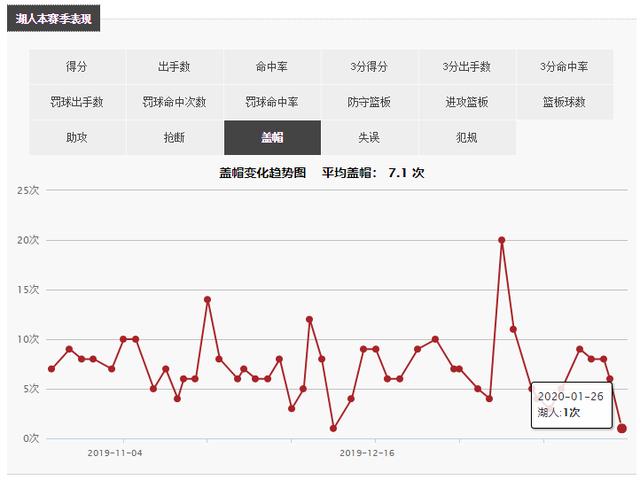Click the 12次 data point peak

click(309, 320)
